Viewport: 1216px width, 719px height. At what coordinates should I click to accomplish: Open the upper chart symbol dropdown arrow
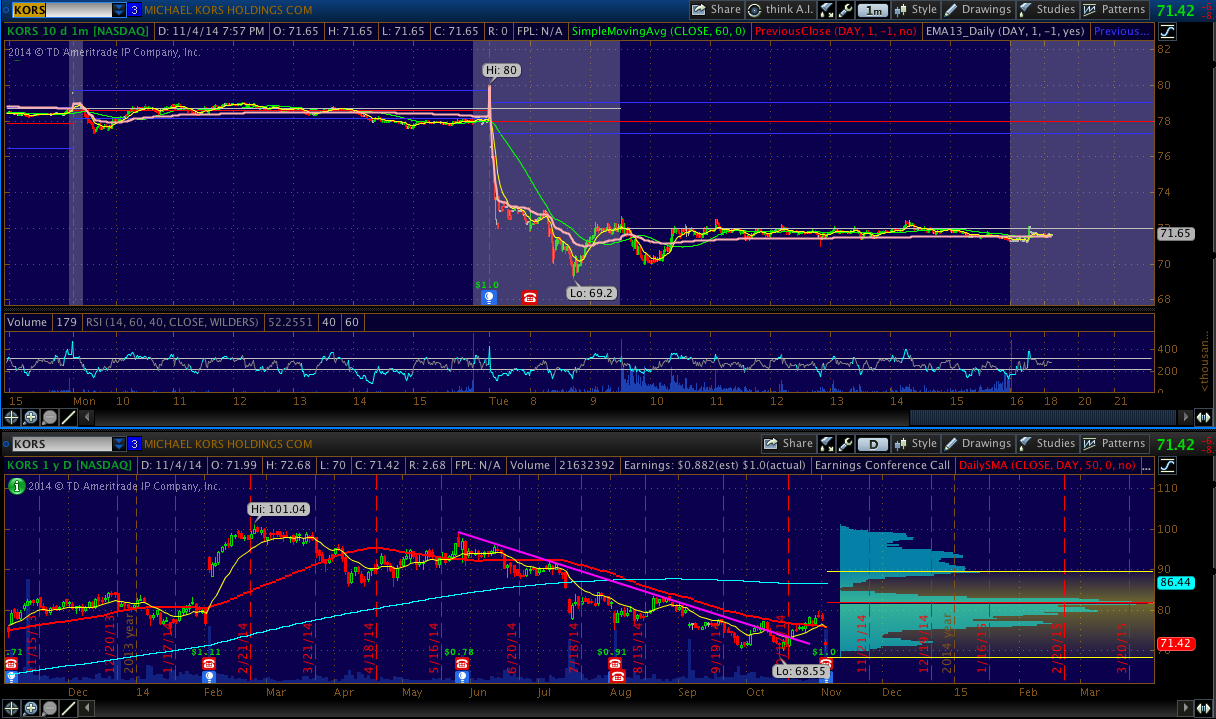point(119,10)
